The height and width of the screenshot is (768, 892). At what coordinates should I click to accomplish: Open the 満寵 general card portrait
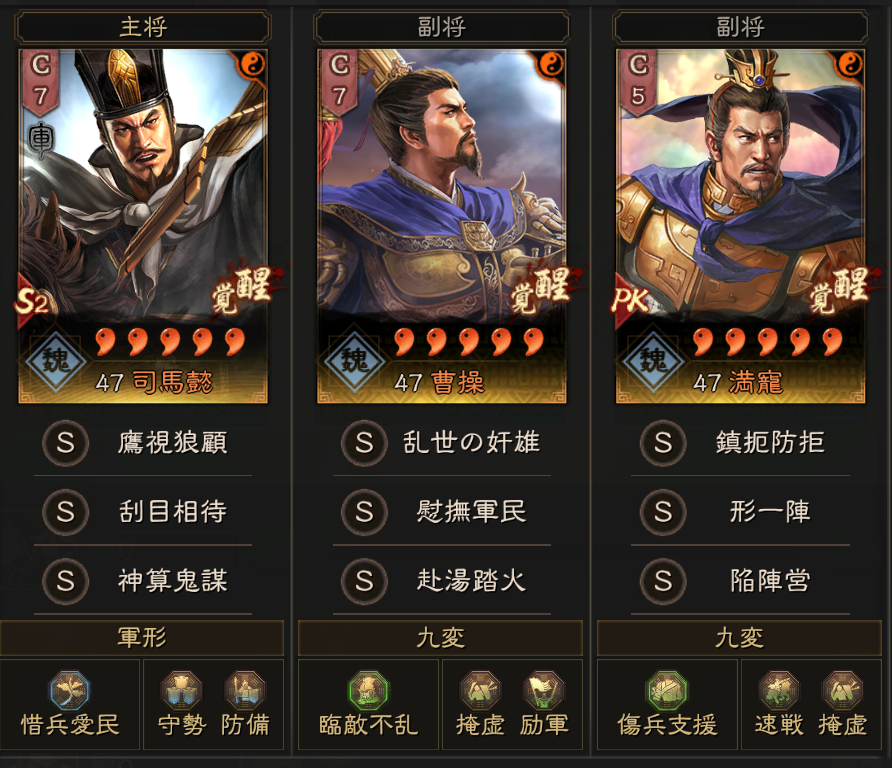click(741, 226)
